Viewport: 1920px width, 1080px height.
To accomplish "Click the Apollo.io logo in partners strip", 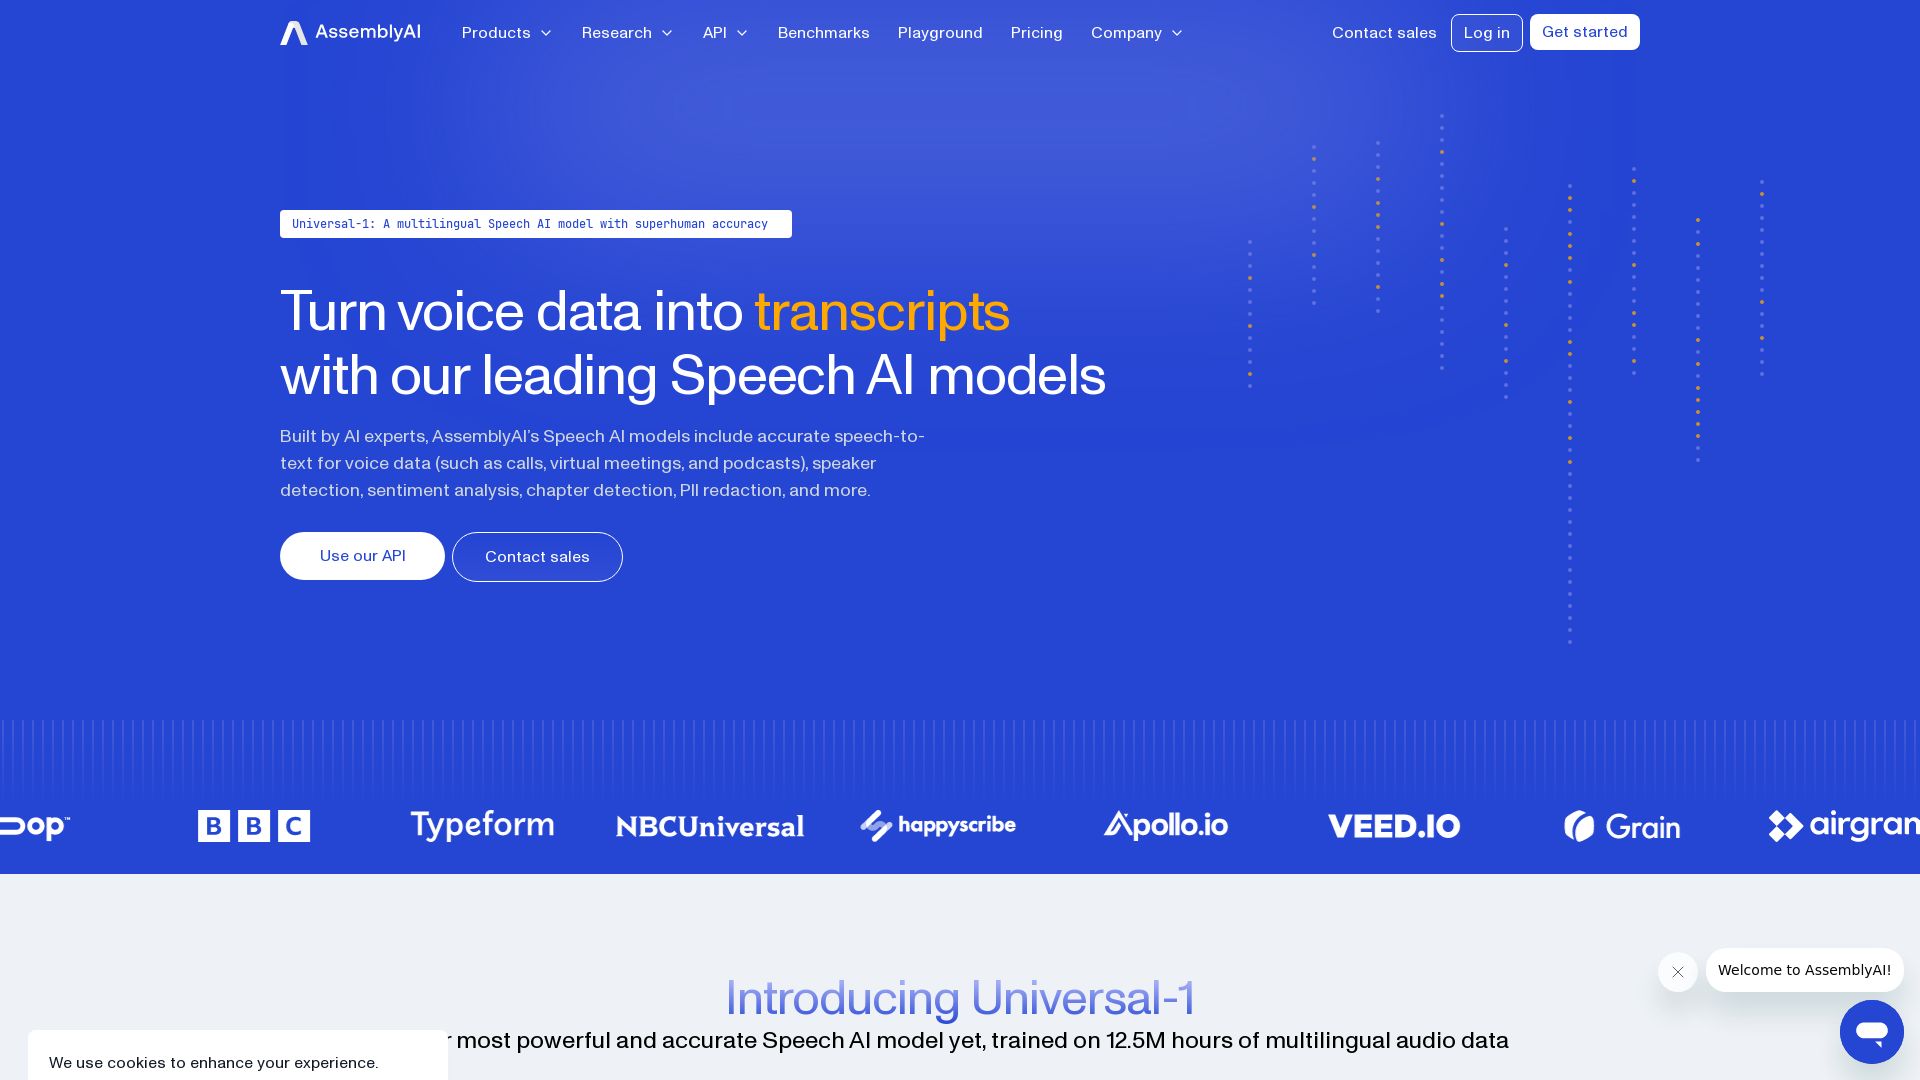I will [x=1166, y=825].
